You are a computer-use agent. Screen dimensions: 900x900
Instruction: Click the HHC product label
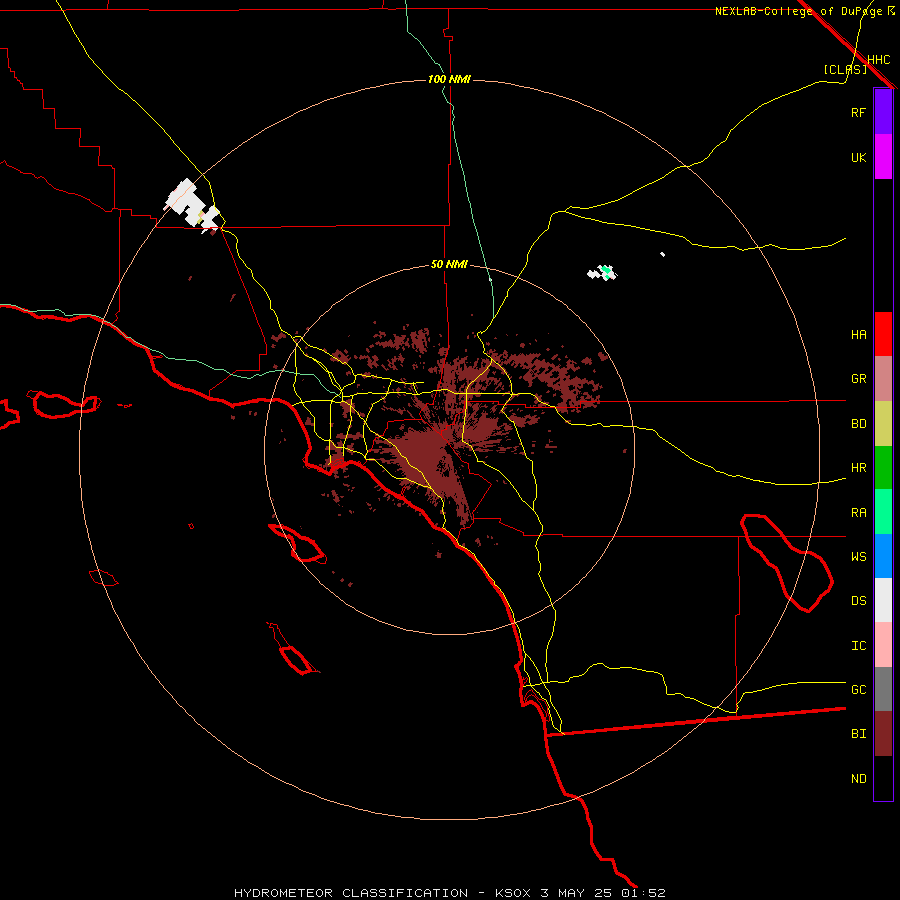878,60
